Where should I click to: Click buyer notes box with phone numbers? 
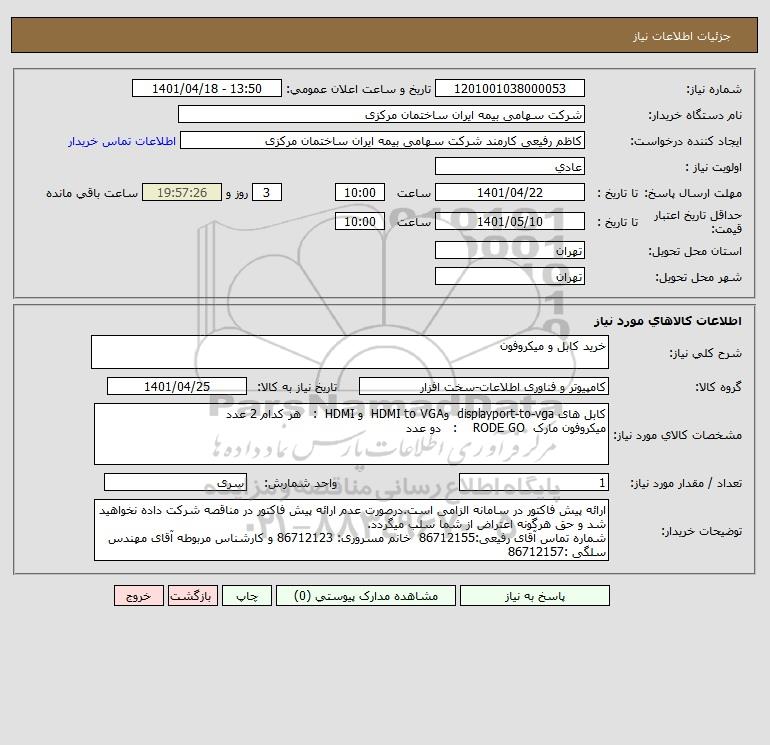pyautogui.click(x=351, y=530)
